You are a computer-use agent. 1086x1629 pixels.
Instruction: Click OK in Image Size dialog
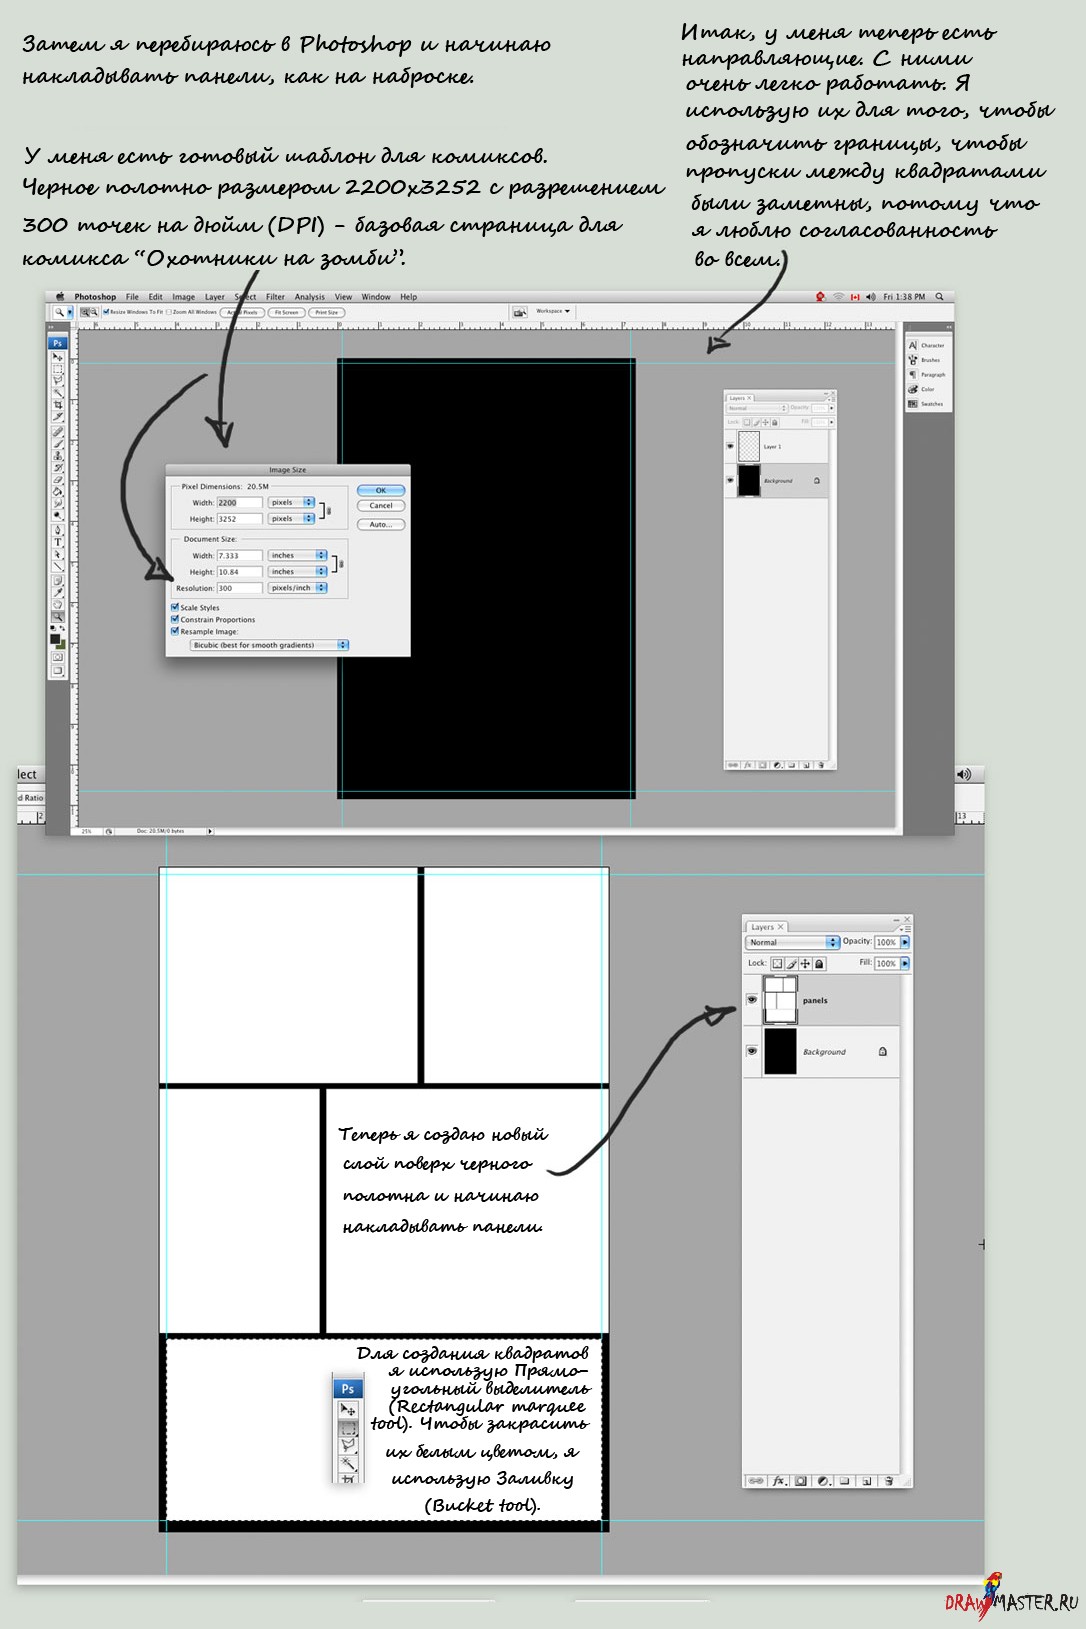coord(381,490)
